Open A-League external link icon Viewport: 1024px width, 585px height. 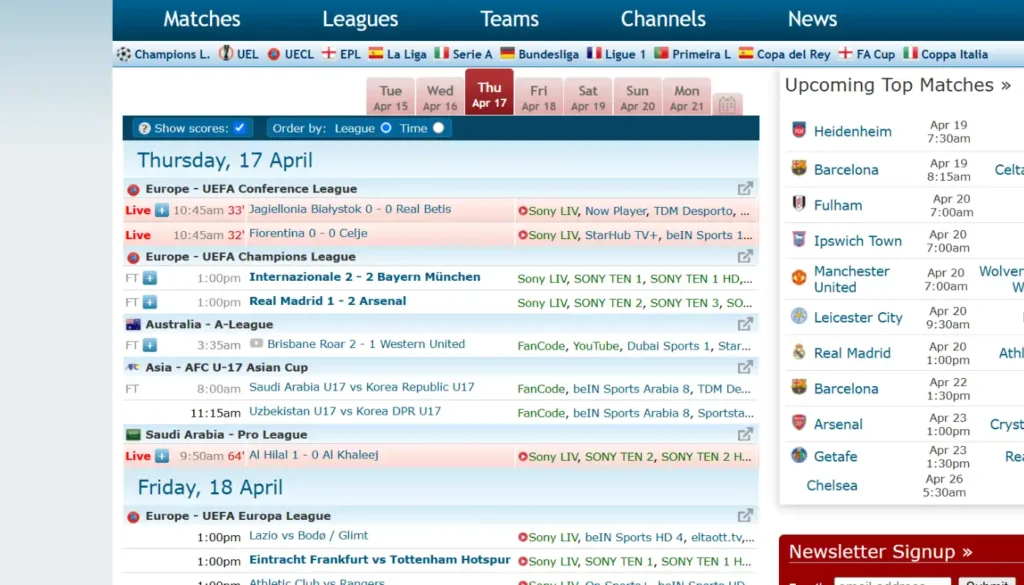pos(745,324)
